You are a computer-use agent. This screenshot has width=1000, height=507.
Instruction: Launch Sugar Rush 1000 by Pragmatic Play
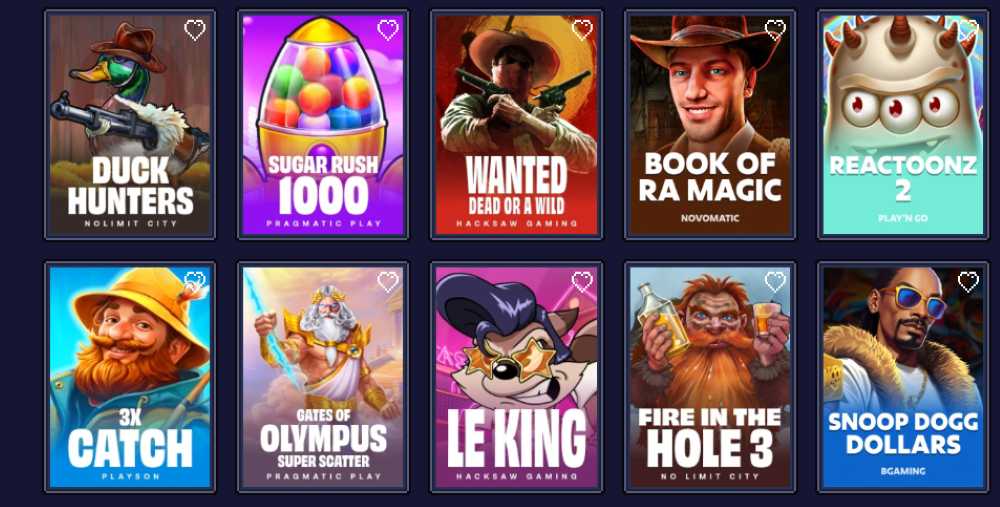click(323, 125)
